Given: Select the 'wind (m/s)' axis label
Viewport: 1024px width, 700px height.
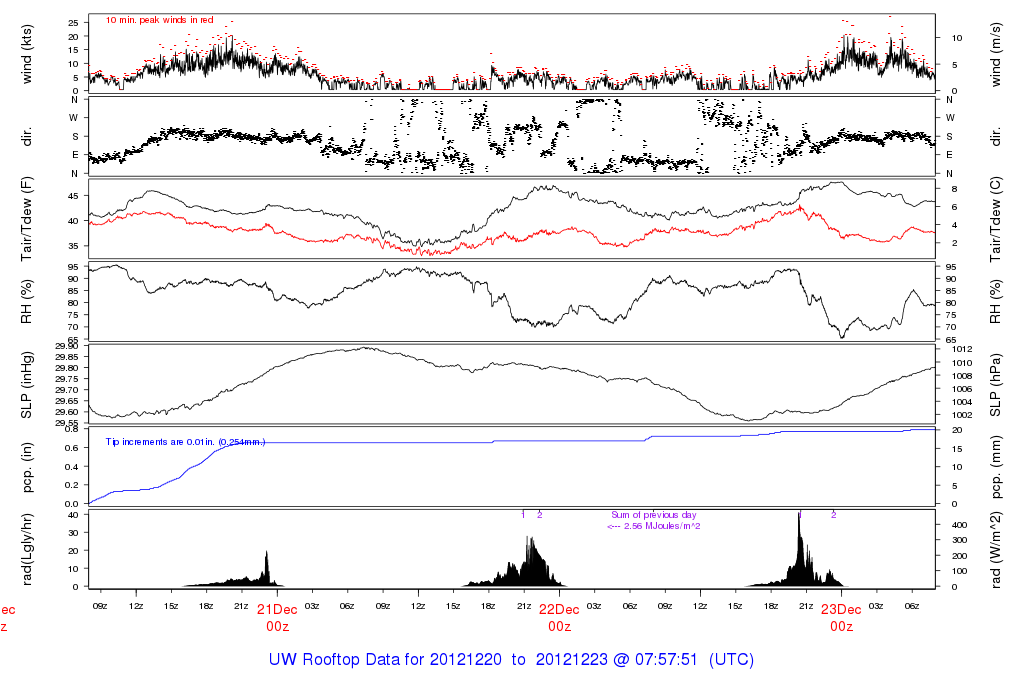Looking at the screenshot, I should (x=995, y=55).
